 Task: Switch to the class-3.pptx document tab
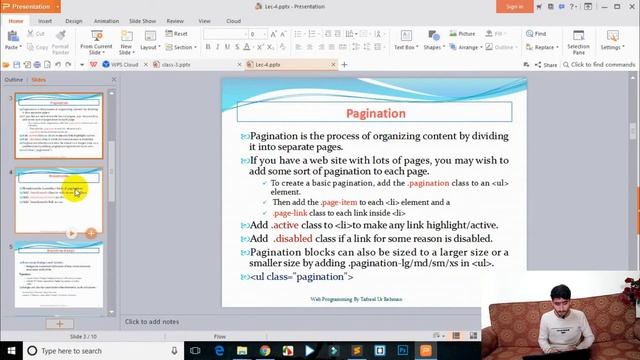coord(176,64)
